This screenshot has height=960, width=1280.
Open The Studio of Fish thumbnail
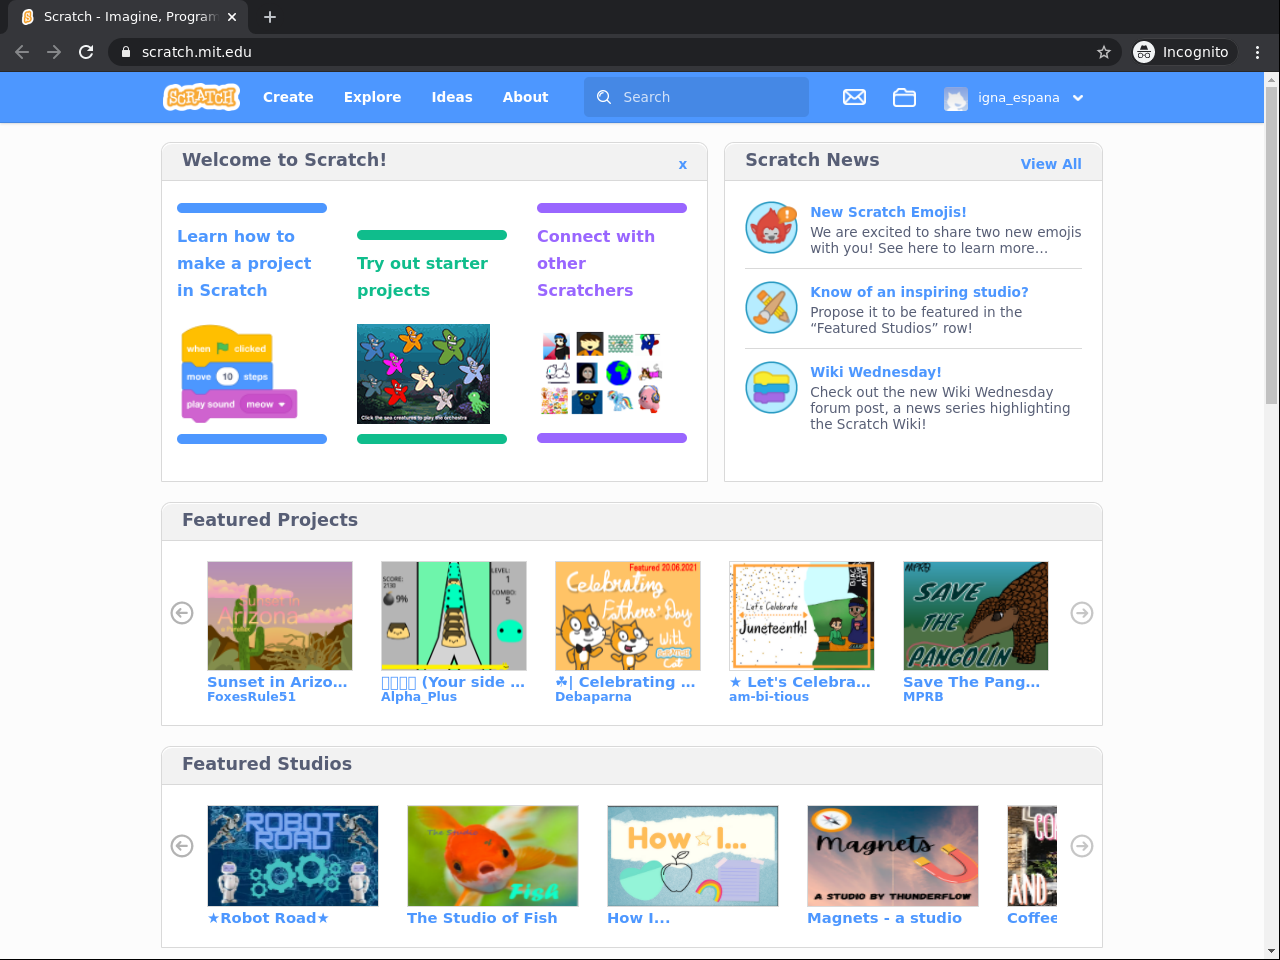[493, 856]
